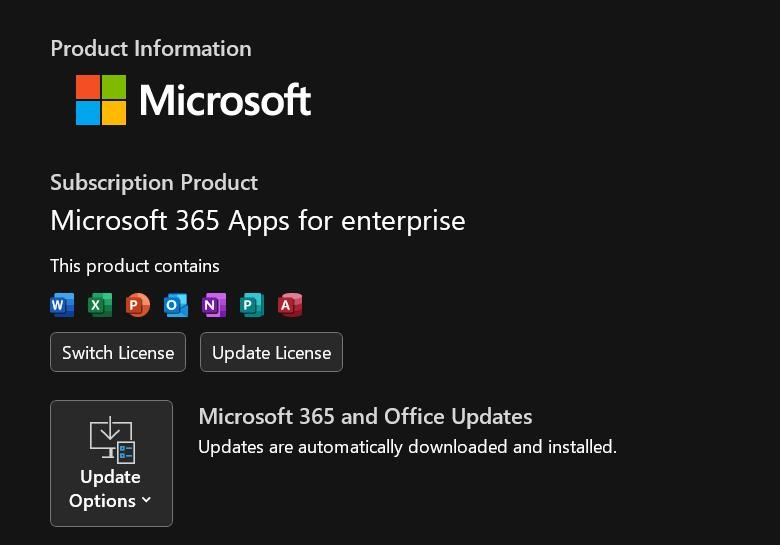Click the Update License button
The width and height of the screenshot is (780, 545).
pyautogui.click(x=271, y=352)
